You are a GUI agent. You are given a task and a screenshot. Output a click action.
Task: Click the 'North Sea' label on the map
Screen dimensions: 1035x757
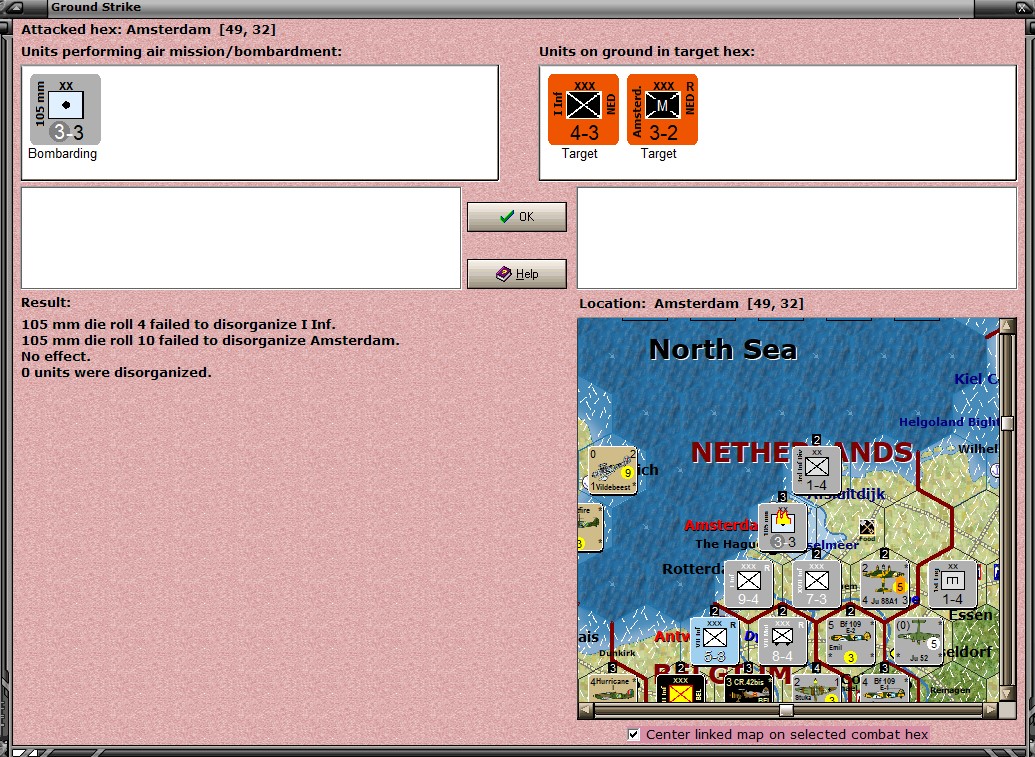723,349
